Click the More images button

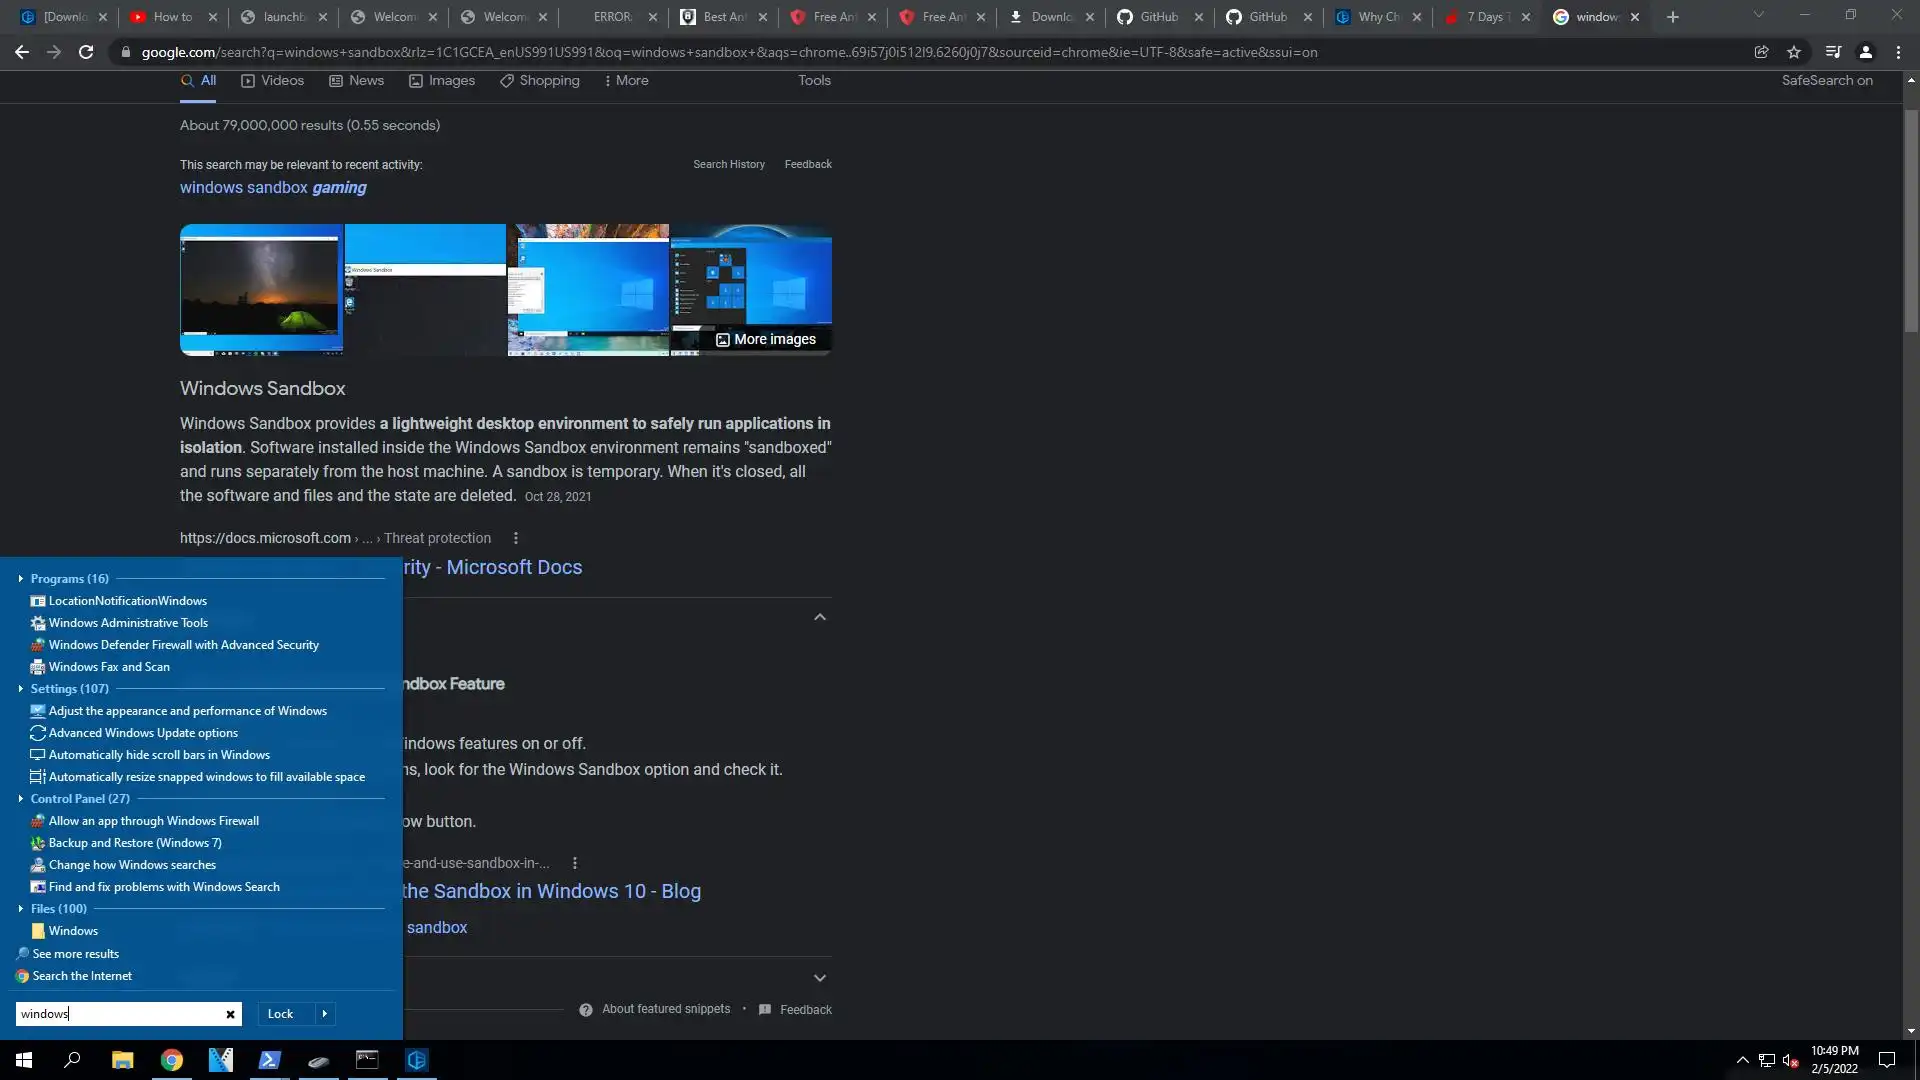click(x=766, y=339)
